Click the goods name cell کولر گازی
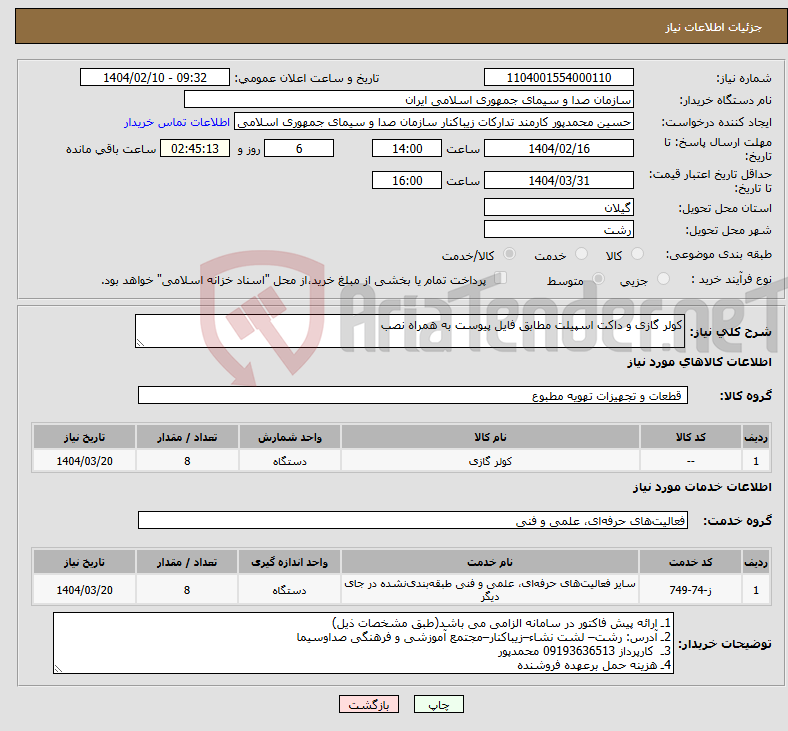The width and height of the screenshot is (788, 731). tap(490, 461)
